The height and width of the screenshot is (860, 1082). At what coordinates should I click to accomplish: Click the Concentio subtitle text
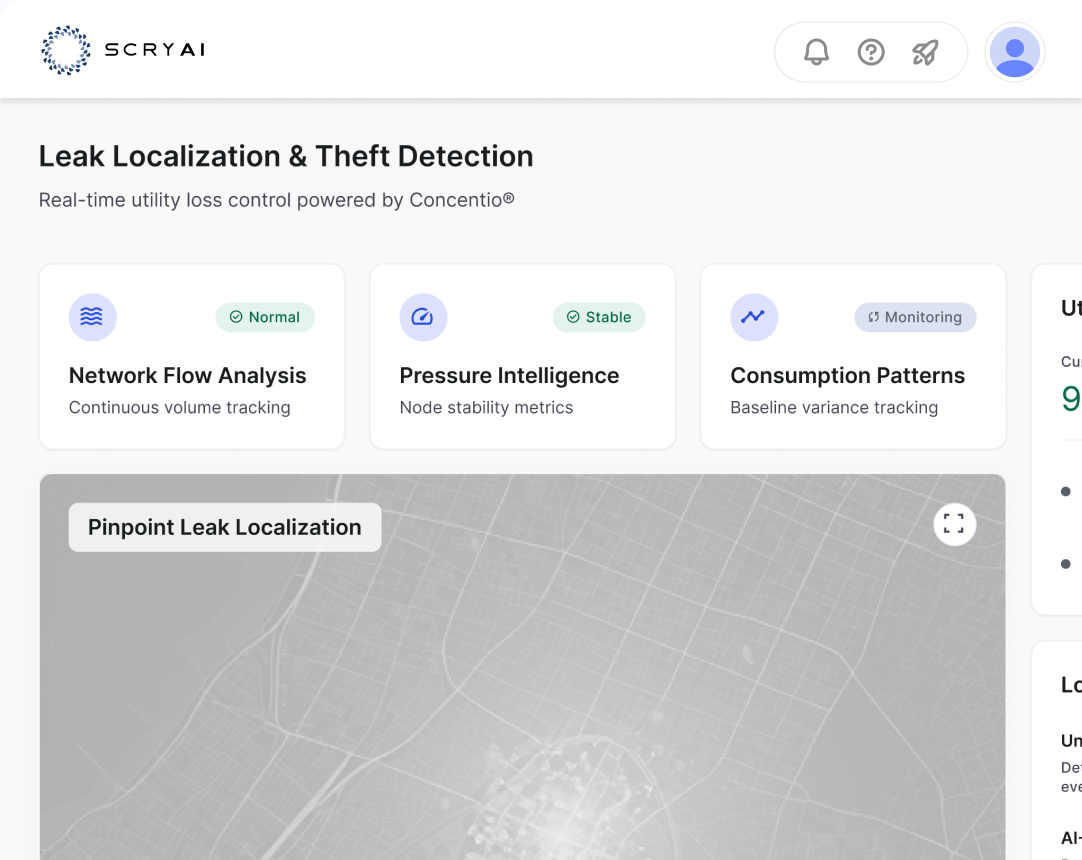coord(277,200)
